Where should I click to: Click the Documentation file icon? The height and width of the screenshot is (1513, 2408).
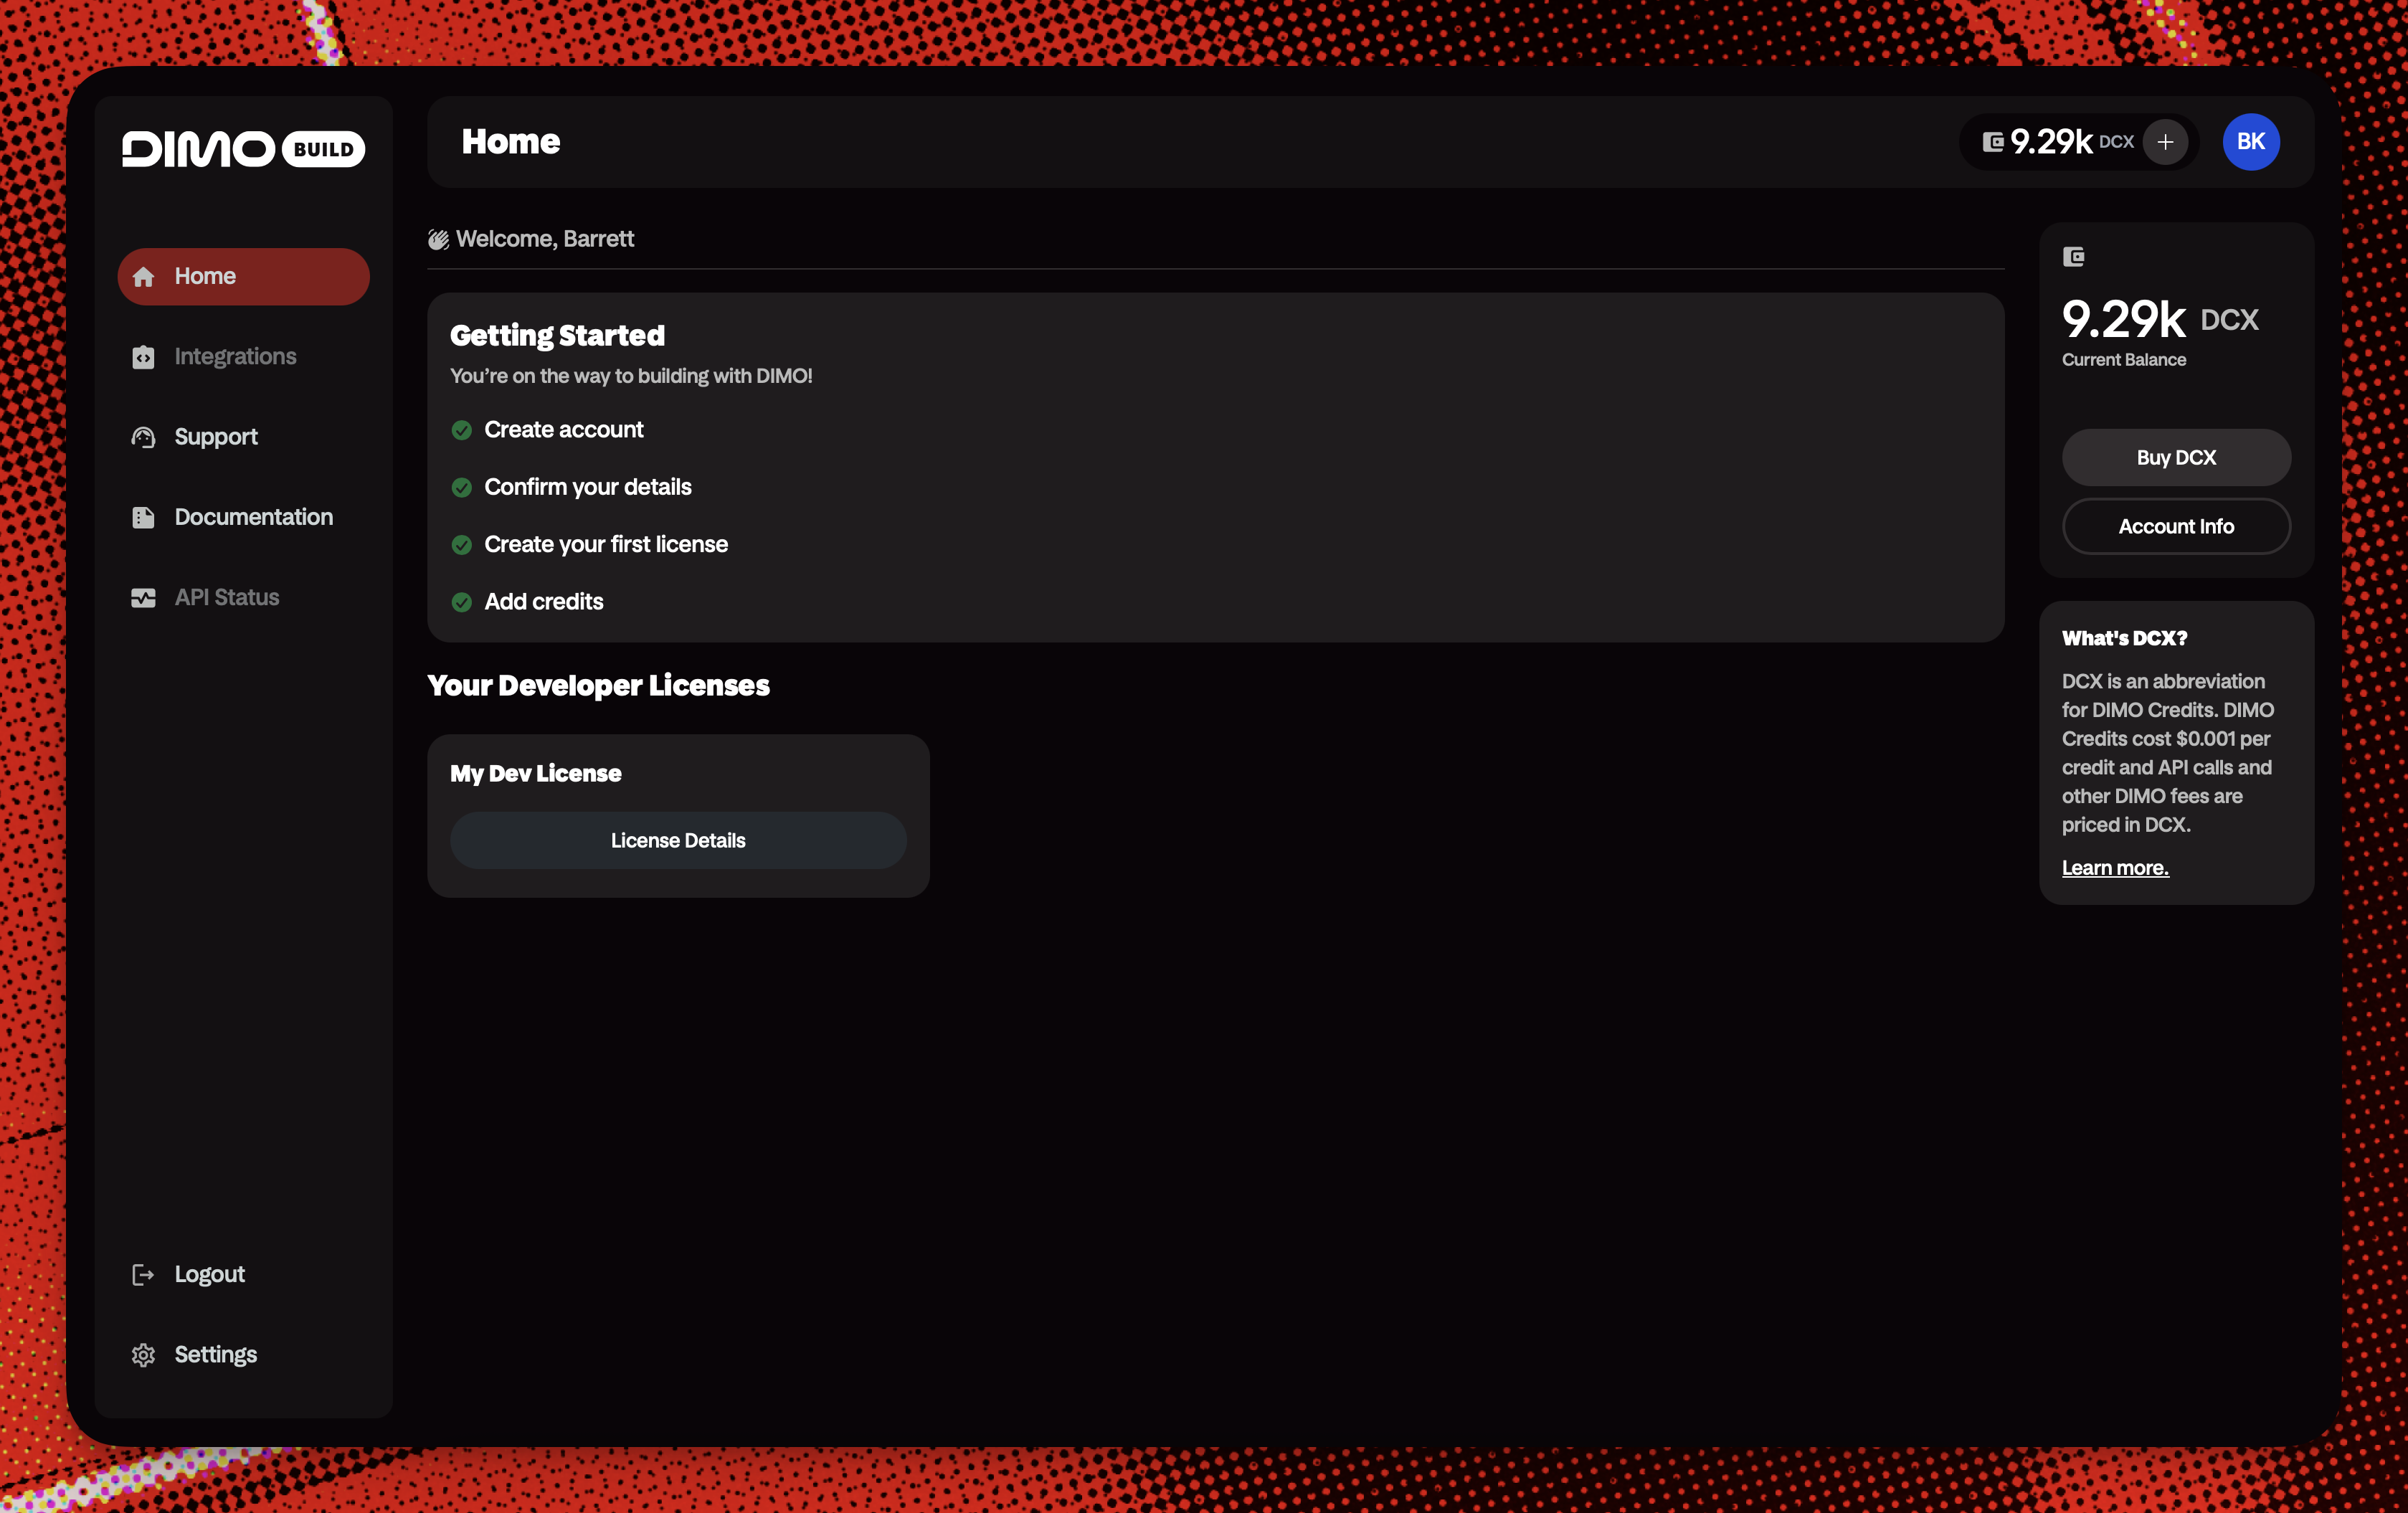(143, 517)
